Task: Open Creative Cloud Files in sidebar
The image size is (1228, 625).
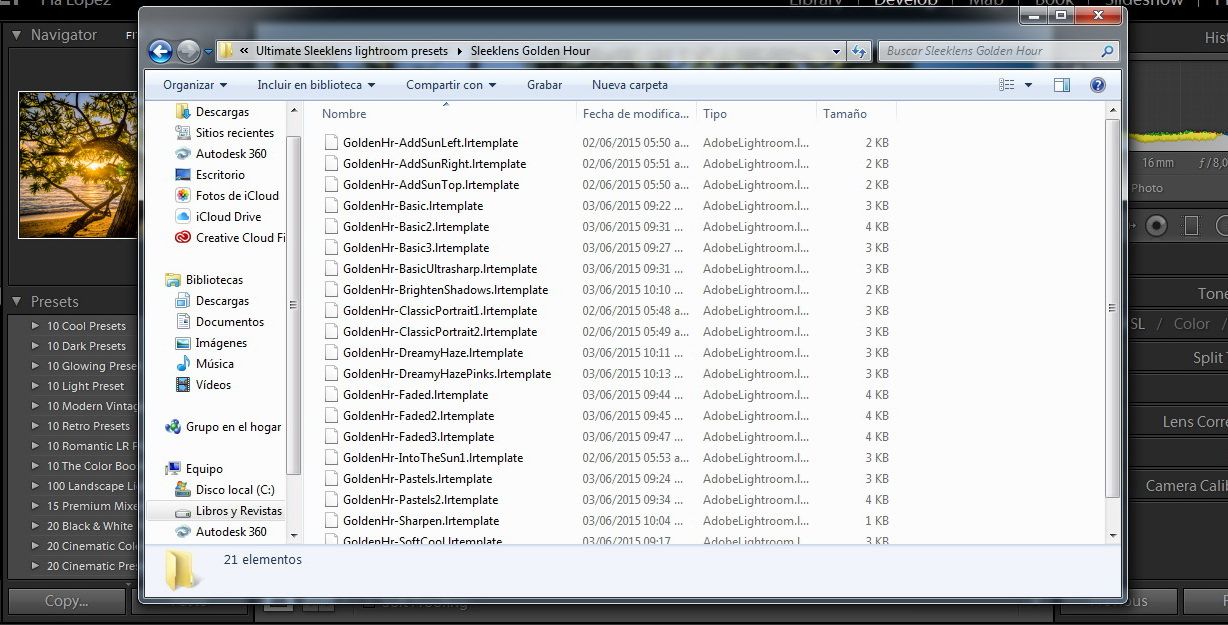Action: click(240, 238)
